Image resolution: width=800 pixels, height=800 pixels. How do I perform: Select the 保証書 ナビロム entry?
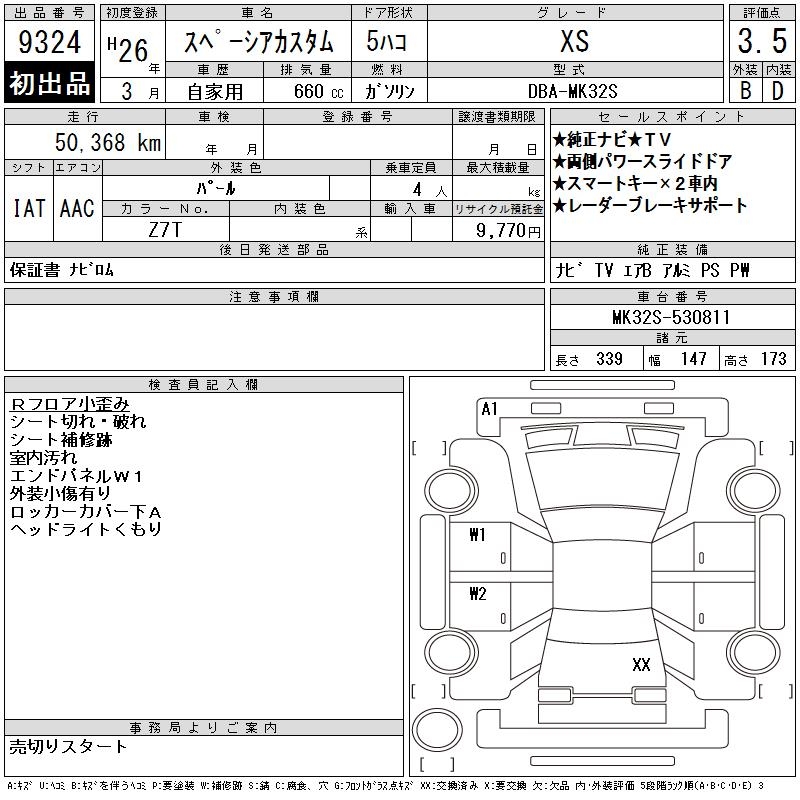click(62, 269)
